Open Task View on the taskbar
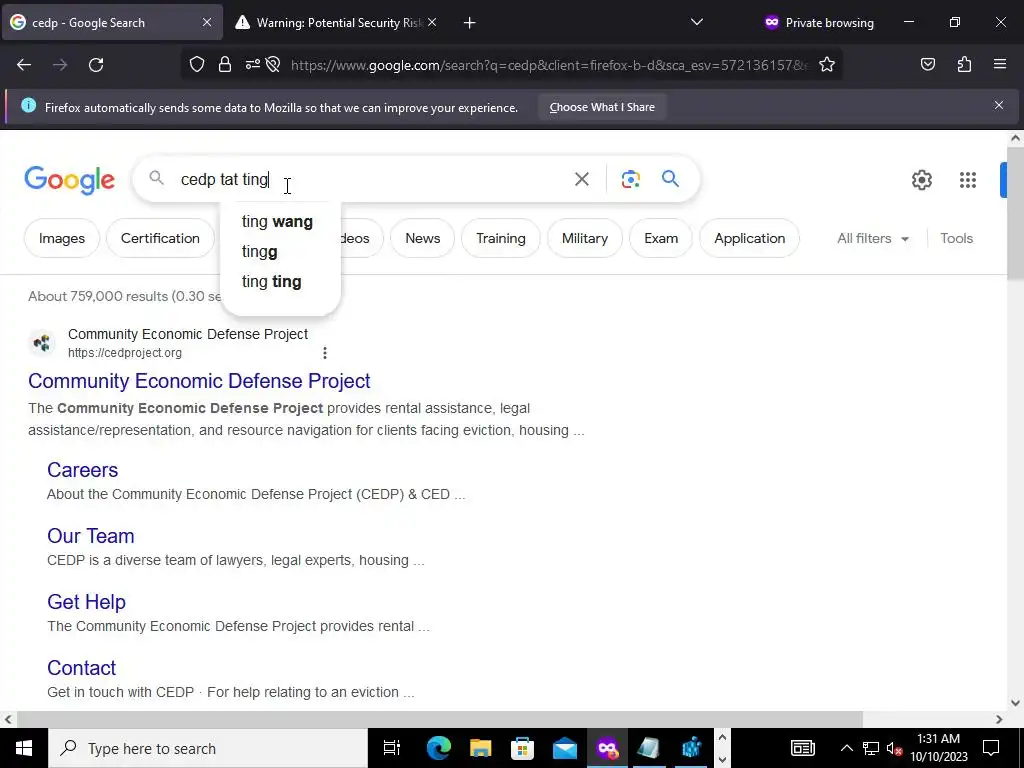This screenshot has width=1024, height=768. (391, 748)
